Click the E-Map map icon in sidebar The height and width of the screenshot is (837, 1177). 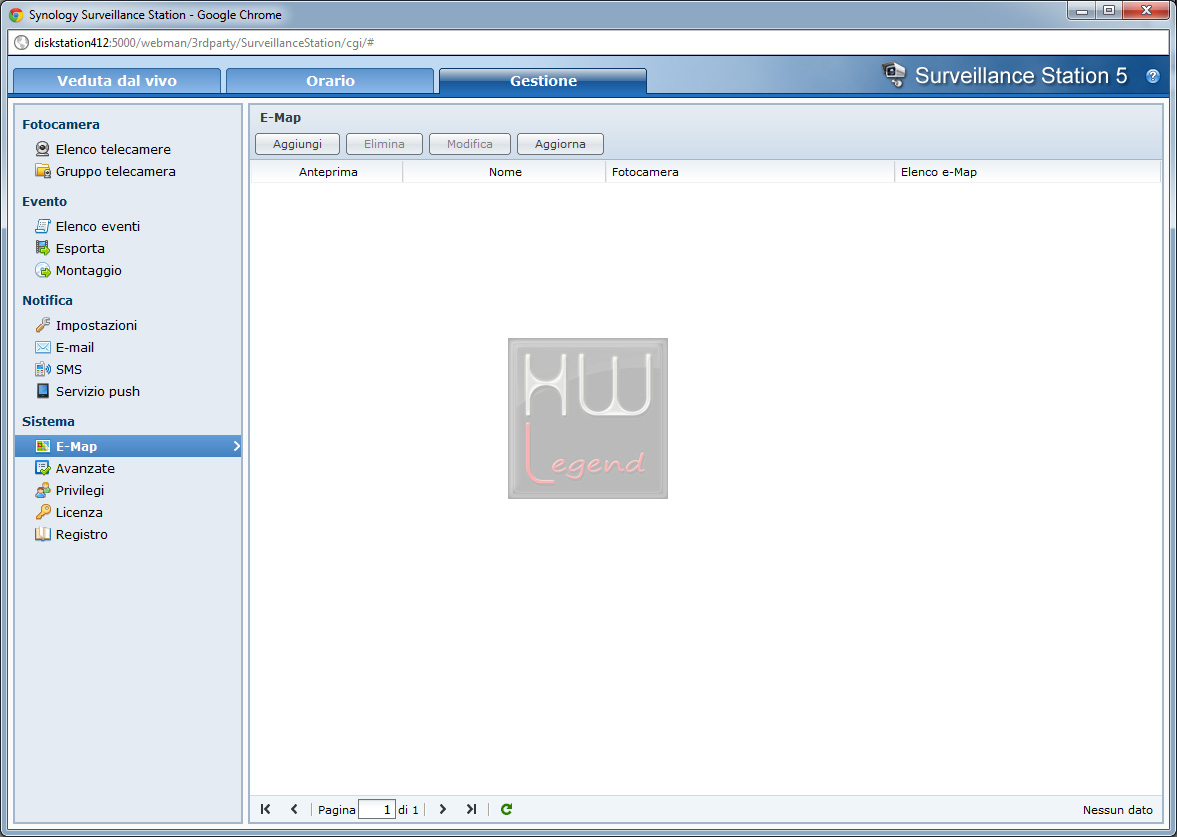click(x=43, y=446)
